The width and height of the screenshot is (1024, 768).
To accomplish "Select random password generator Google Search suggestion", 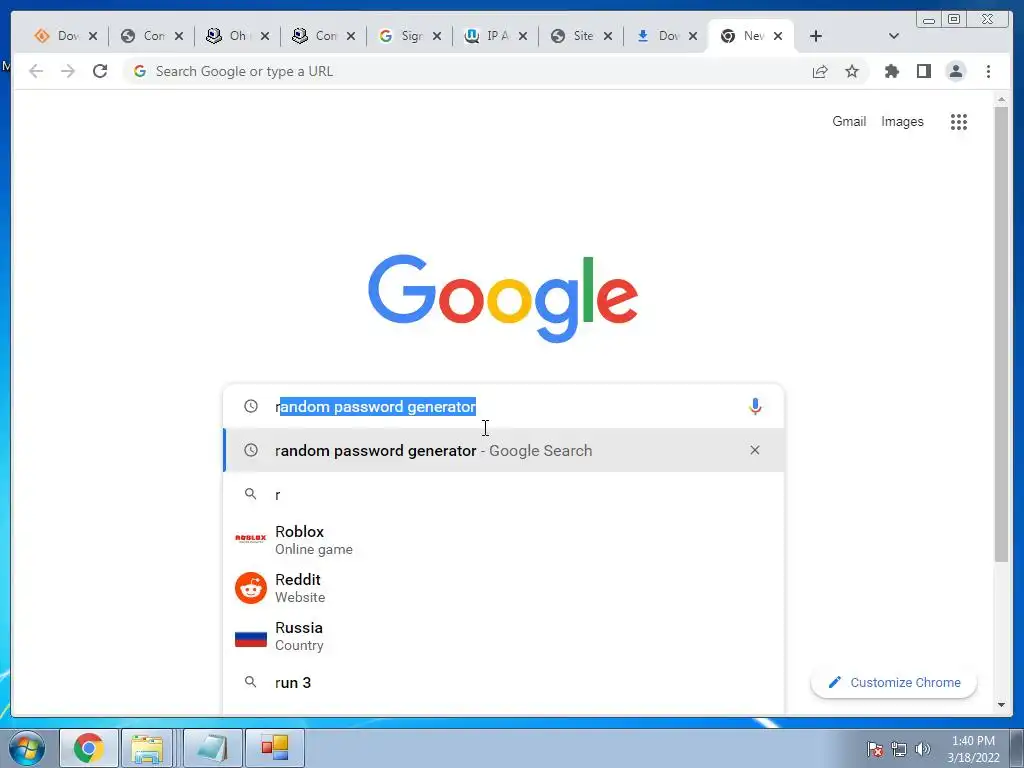I will click(x=504, y=450).
